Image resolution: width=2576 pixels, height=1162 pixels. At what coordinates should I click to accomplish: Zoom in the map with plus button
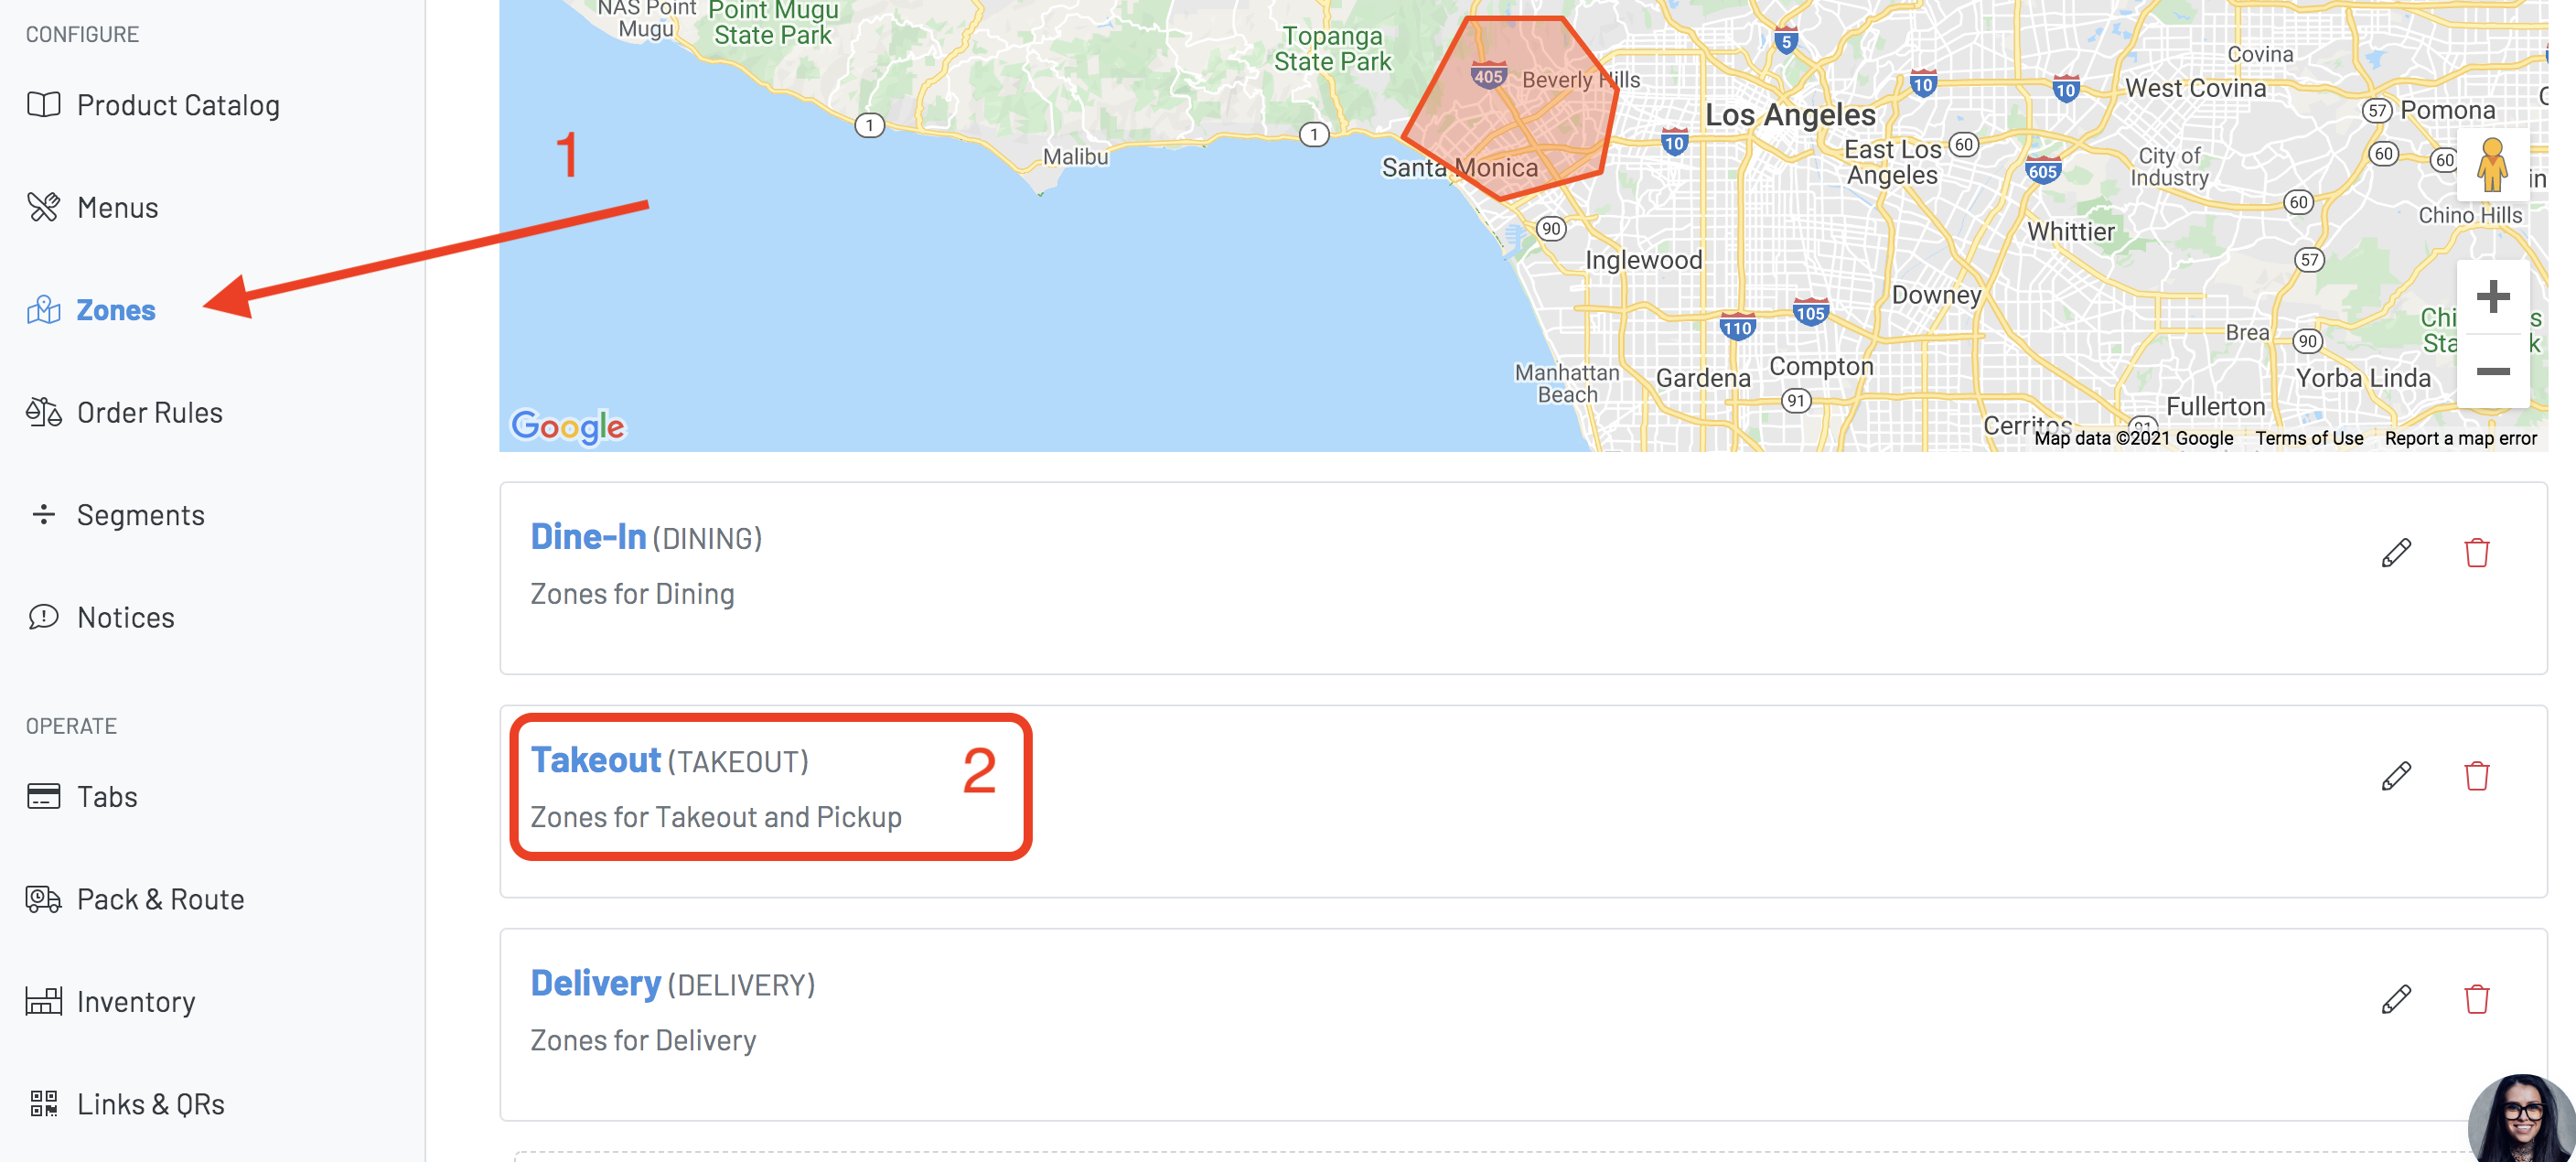[2492, 297]
